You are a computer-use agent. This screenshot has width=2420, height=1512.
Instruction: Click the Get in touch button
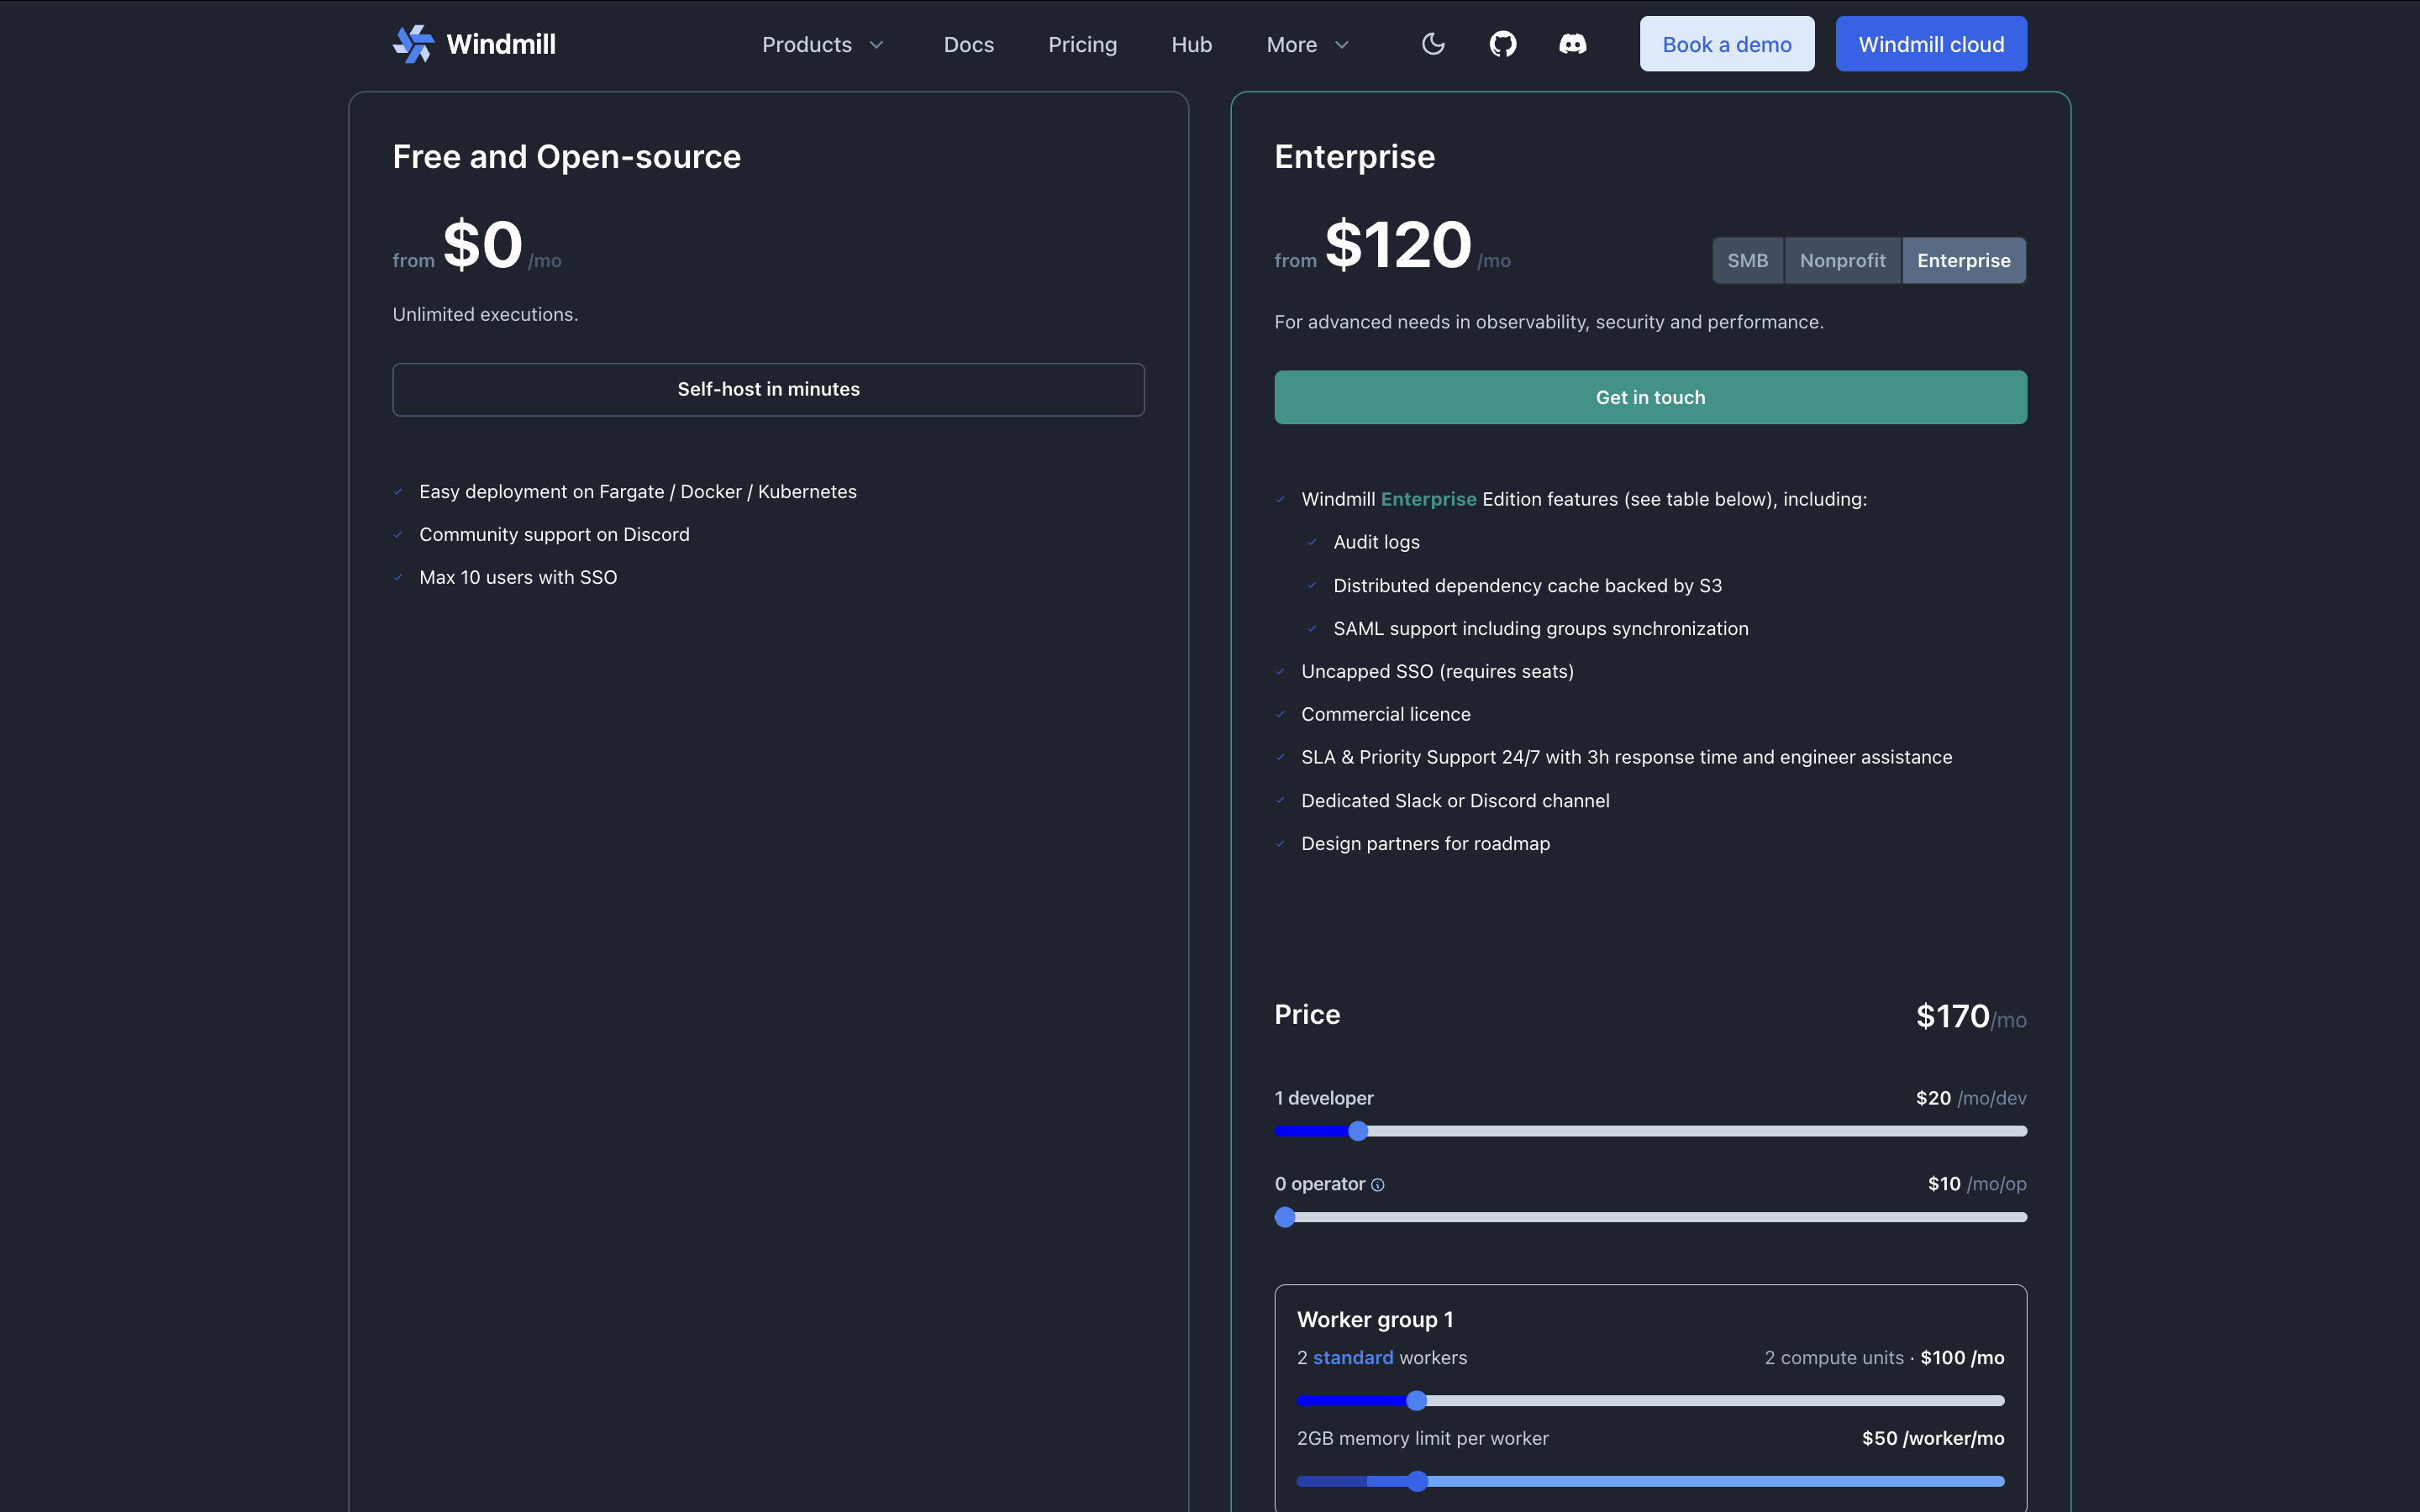point(1650,397)
